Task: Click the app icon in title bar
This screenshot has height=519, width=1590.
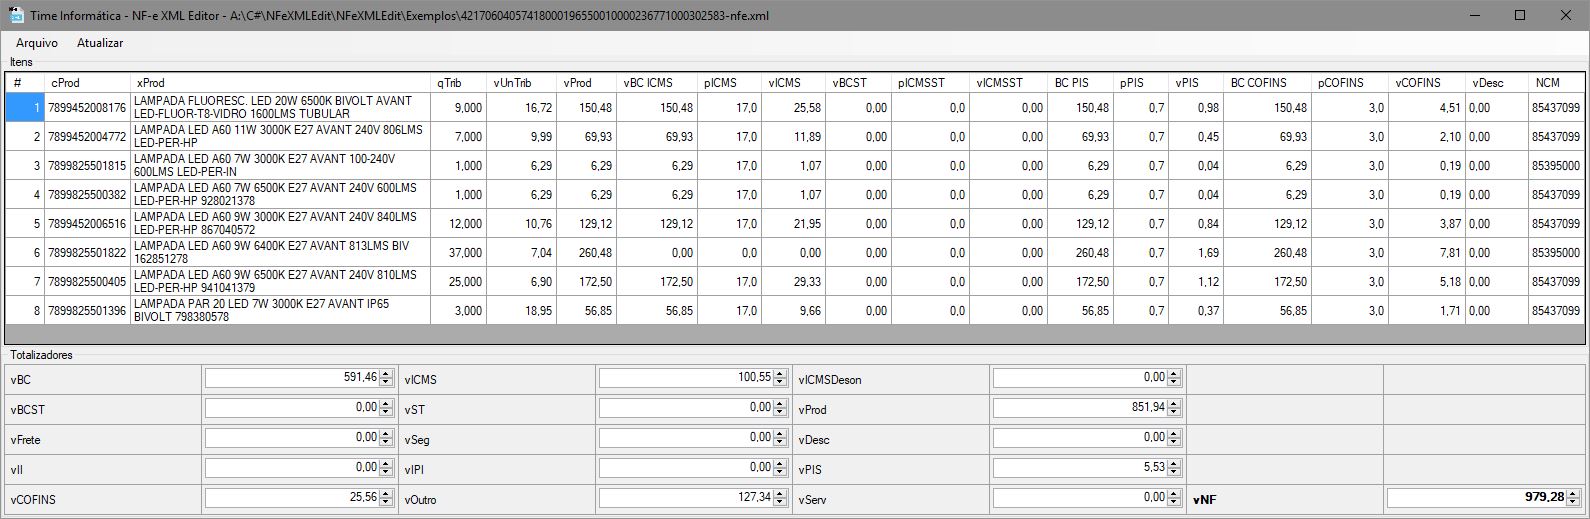Action: click(x=16, y=15)
